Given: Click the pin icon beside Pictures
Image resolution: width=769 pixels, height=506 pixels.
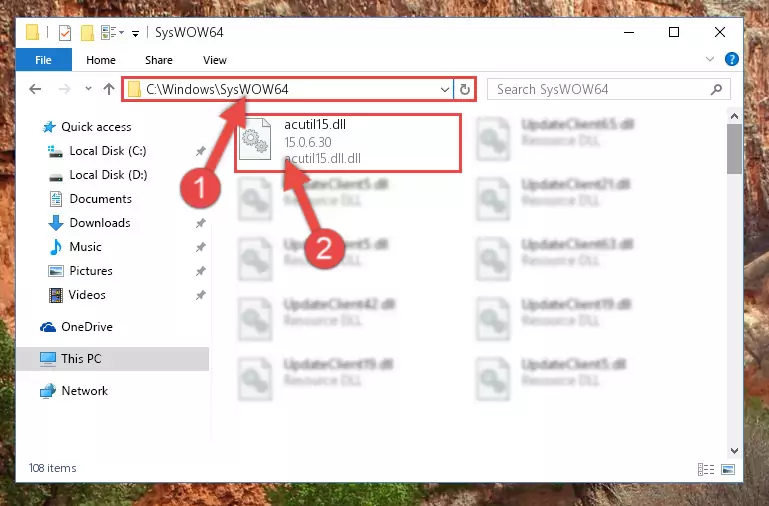Looking at the screenshot, I should 201,271.
